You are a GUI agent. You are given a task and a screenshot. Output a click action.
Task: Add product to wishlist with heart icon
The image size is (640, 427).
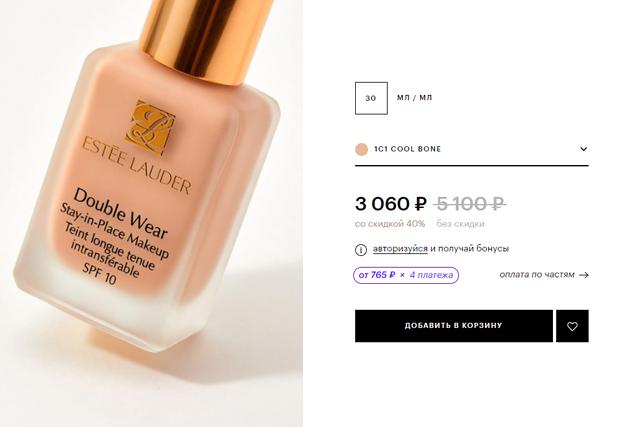point(572,326)
